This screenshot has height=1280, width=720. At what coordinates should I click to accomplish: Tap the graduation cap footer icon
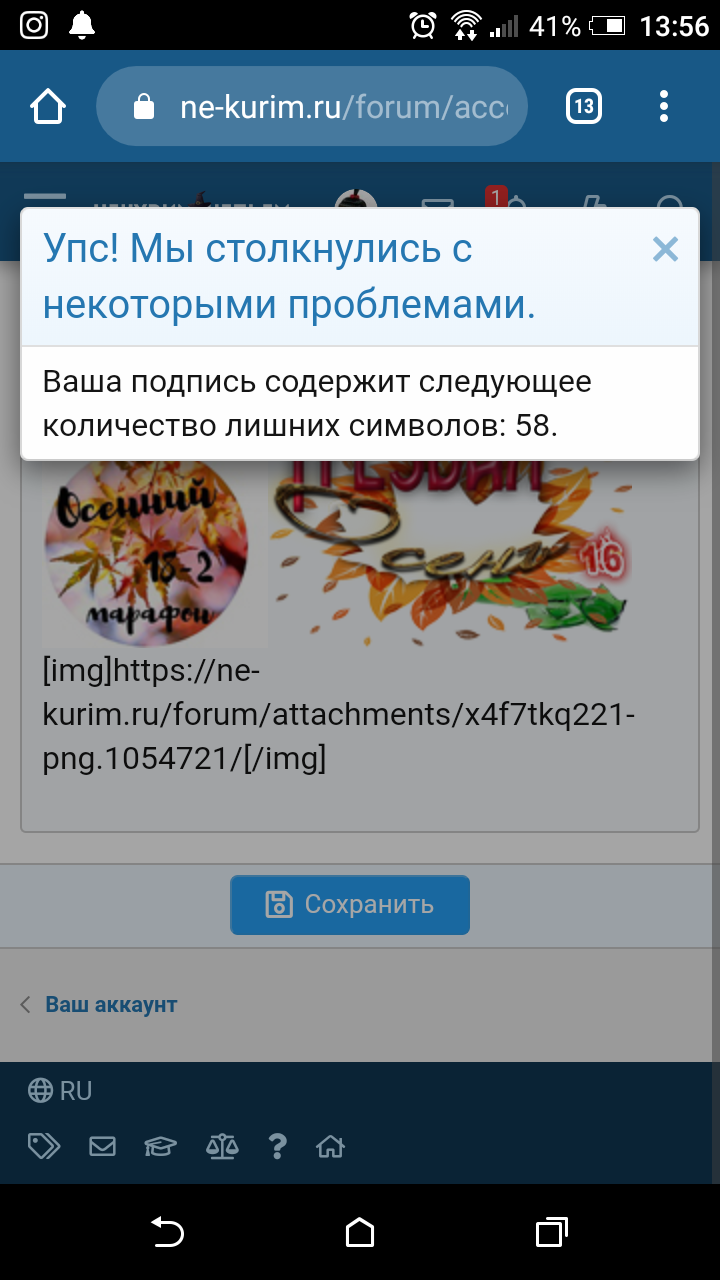tap(160, 1146)
